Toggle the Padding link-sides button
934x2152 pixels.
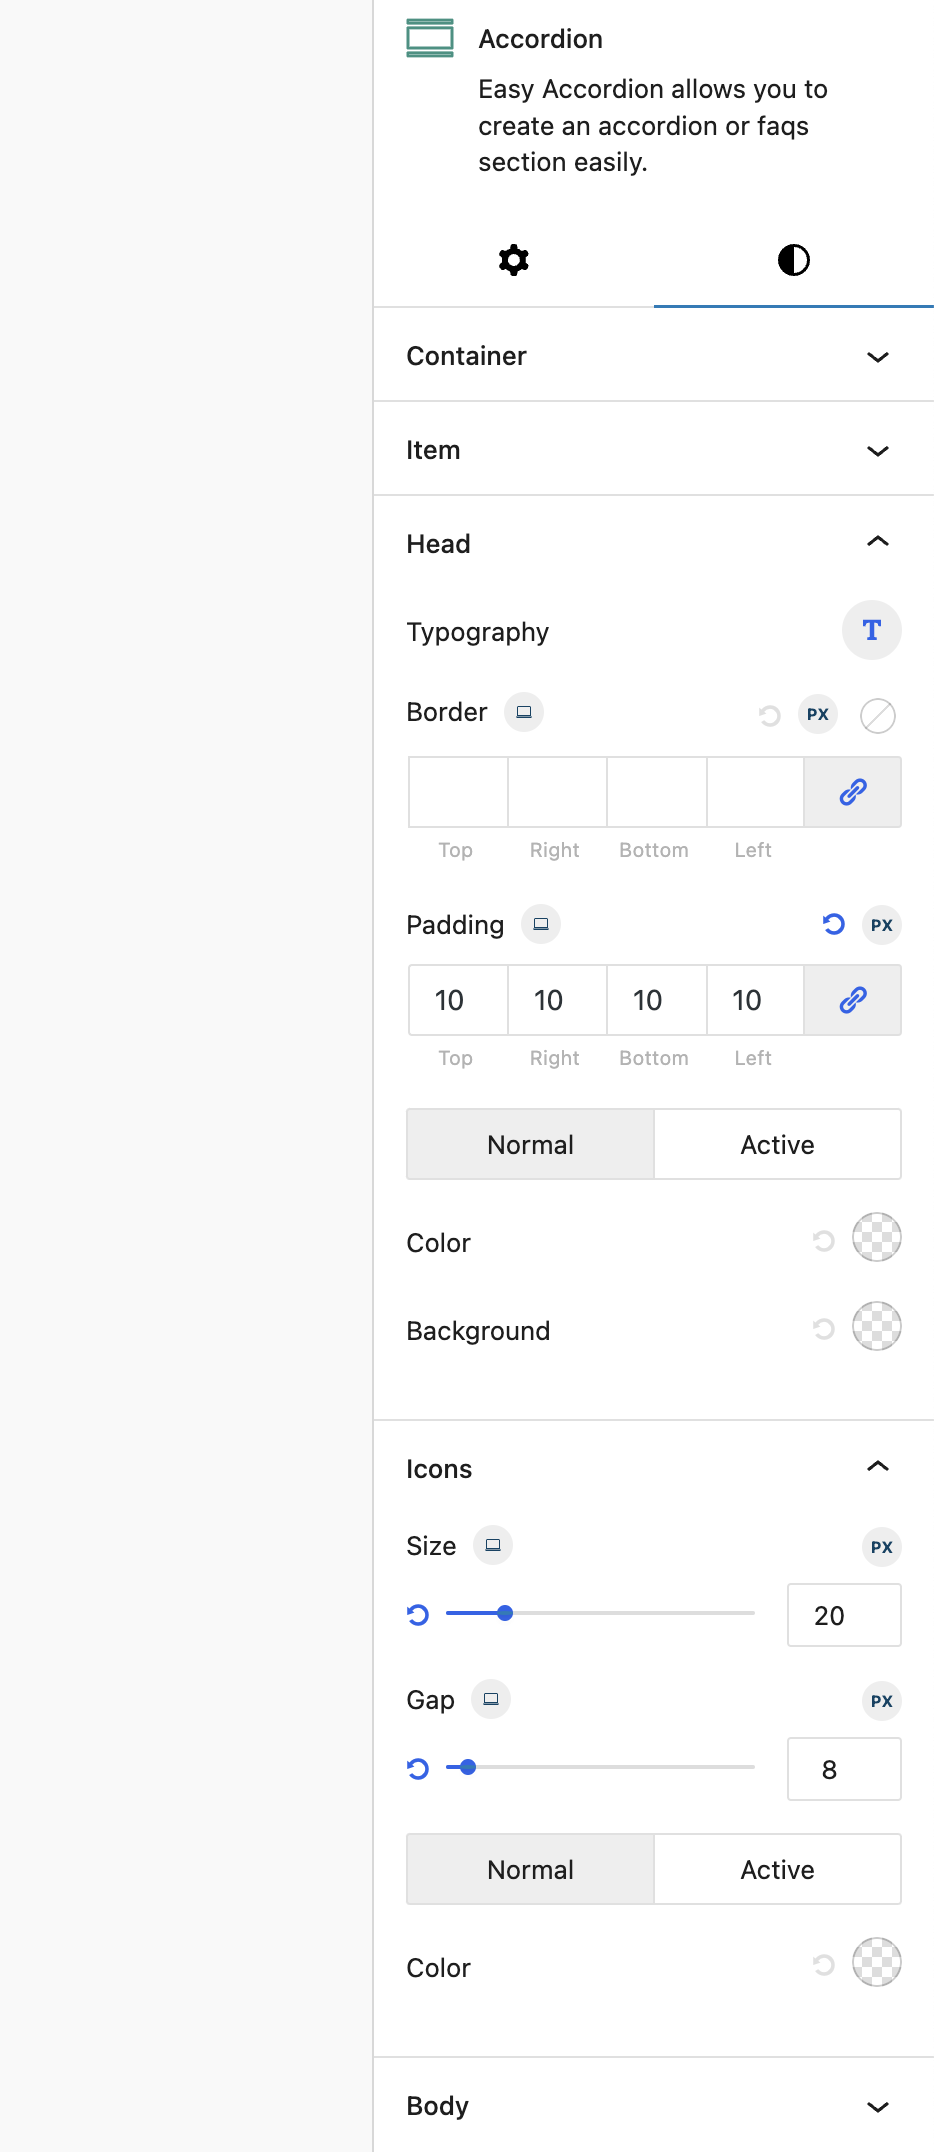point(852,1000)
